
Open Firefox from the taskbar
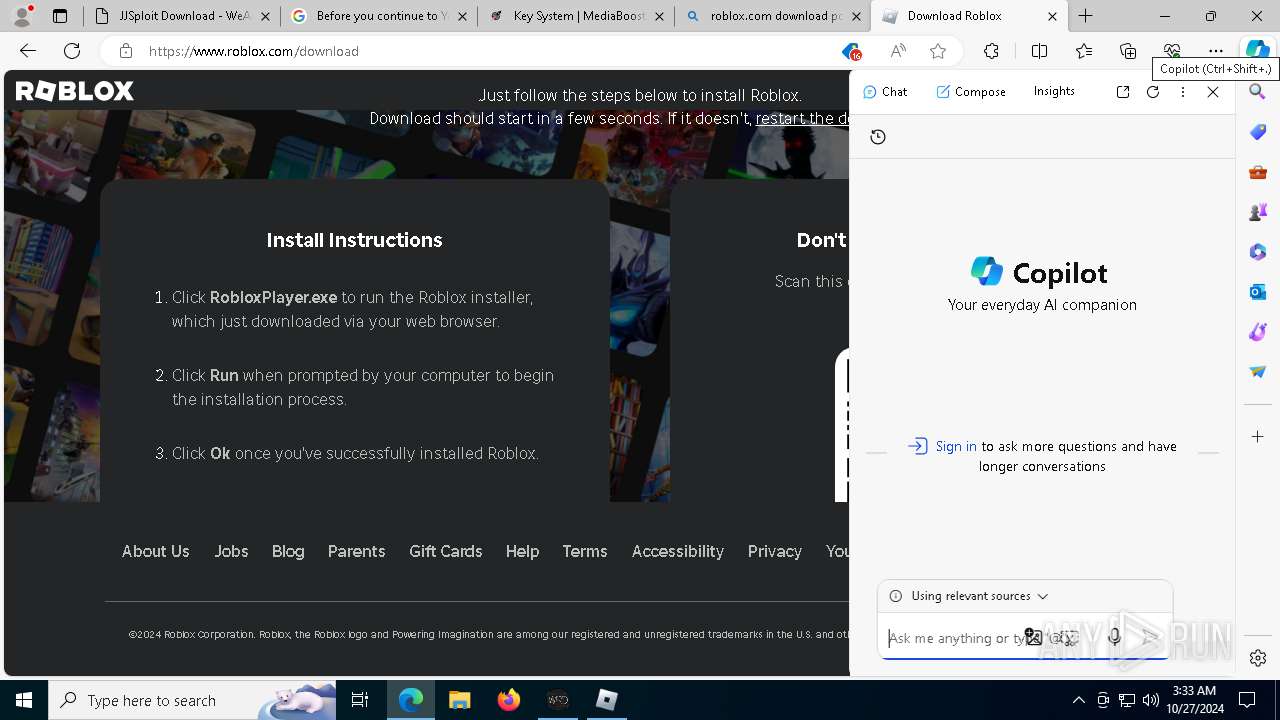(509, 700)
